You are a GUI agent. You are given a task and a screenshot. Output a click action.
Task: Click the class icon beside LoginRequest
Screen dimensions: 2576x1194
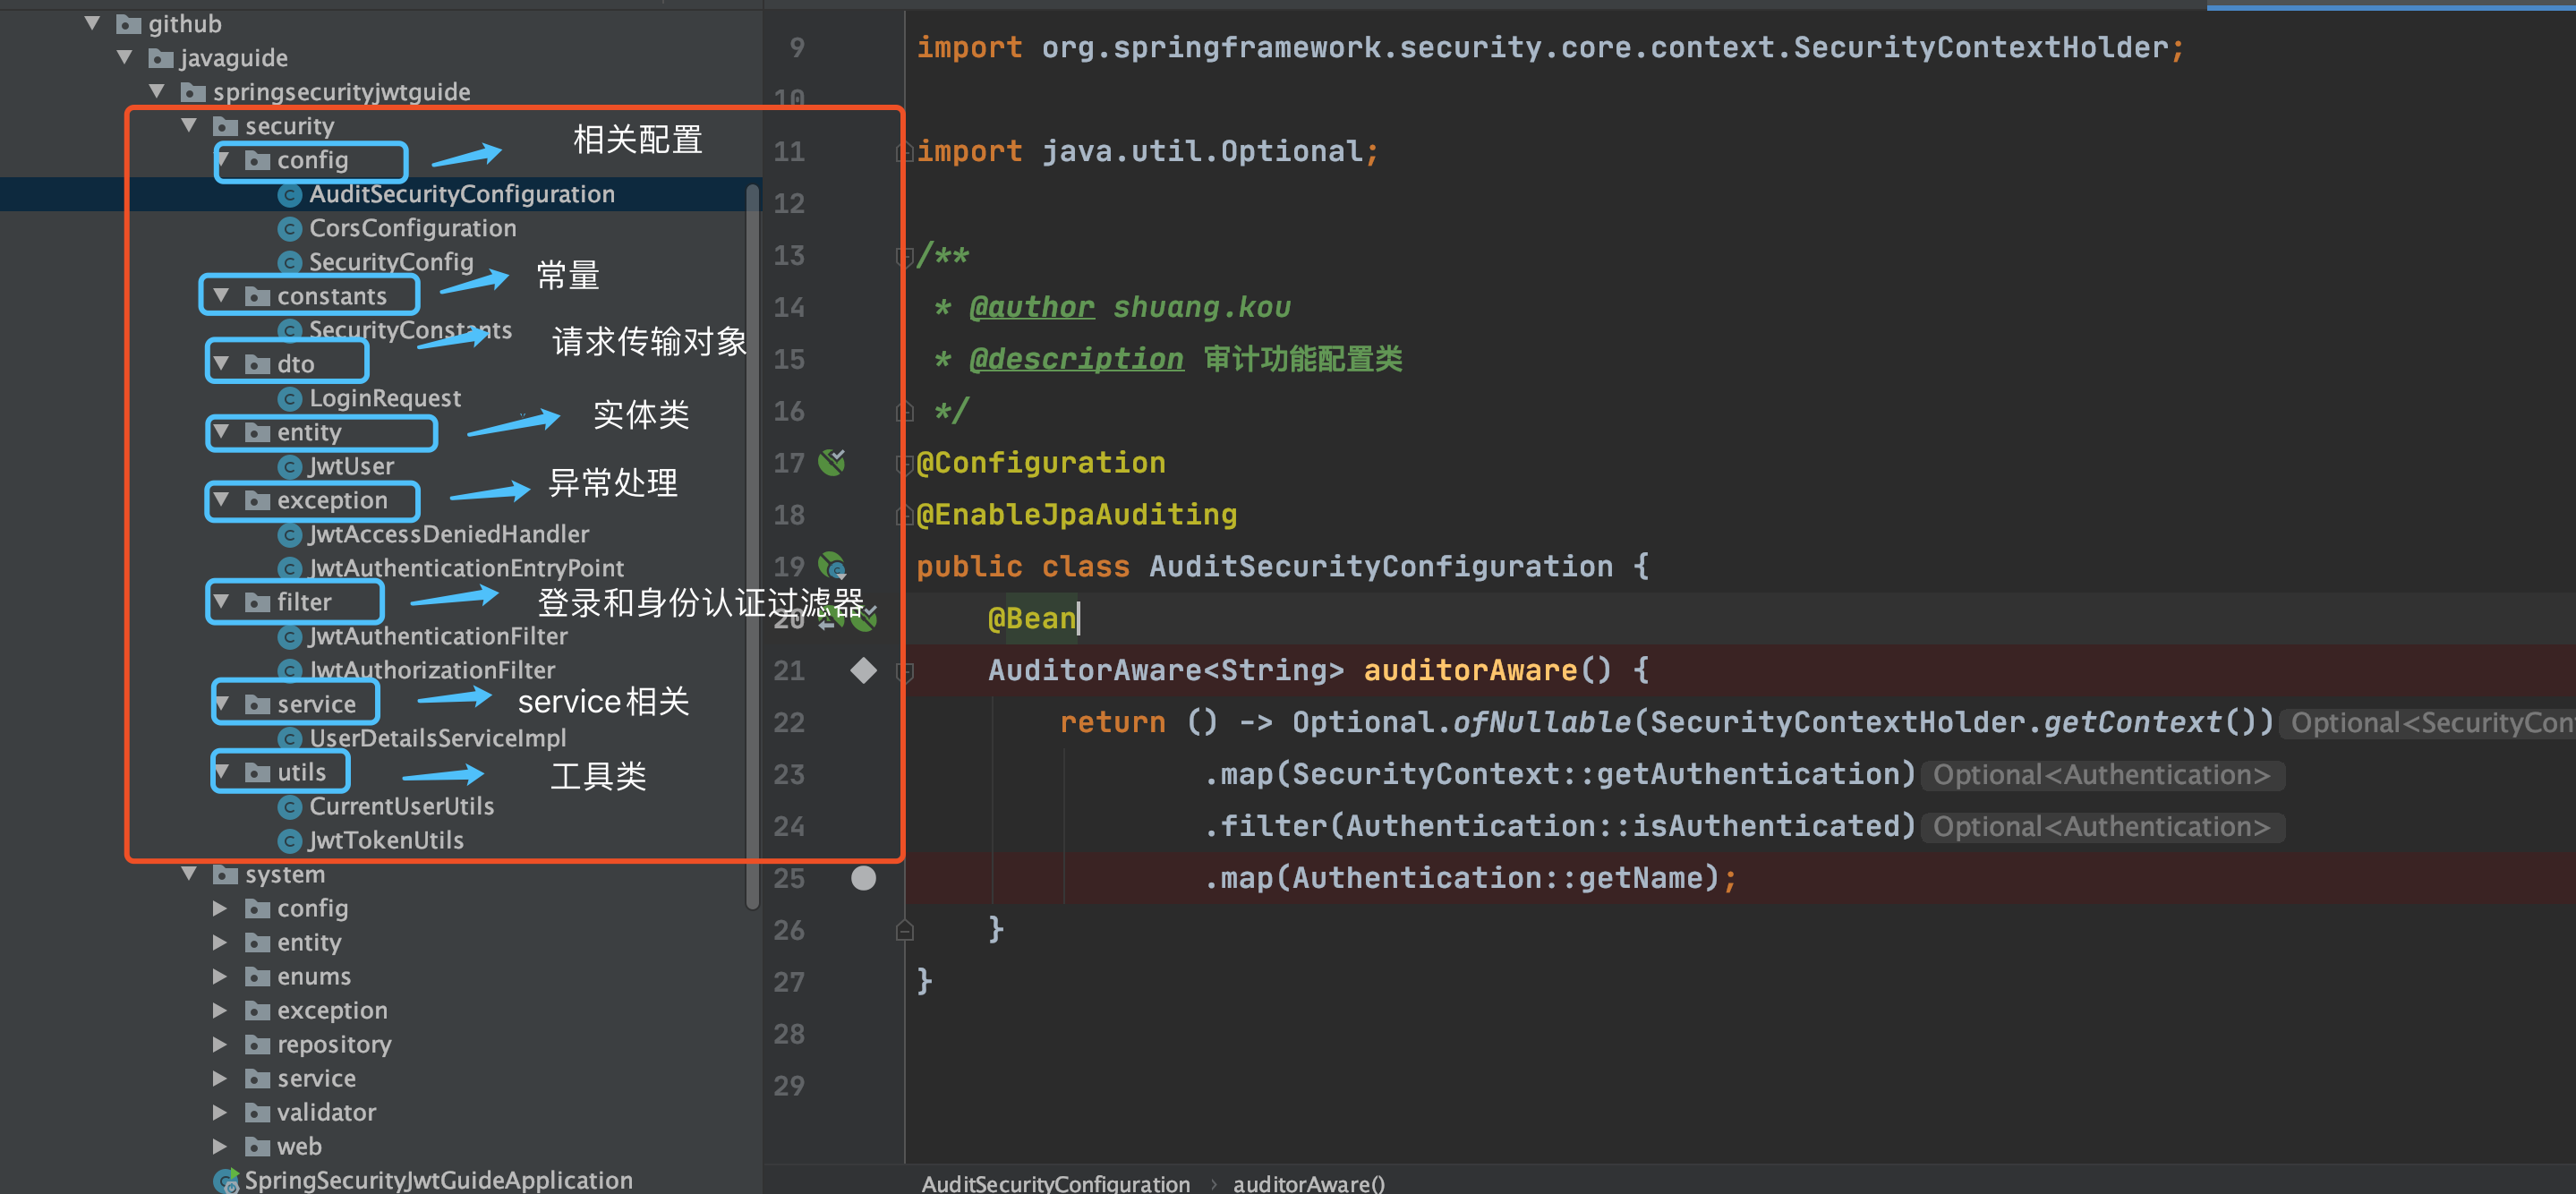[x=290, y=399]
